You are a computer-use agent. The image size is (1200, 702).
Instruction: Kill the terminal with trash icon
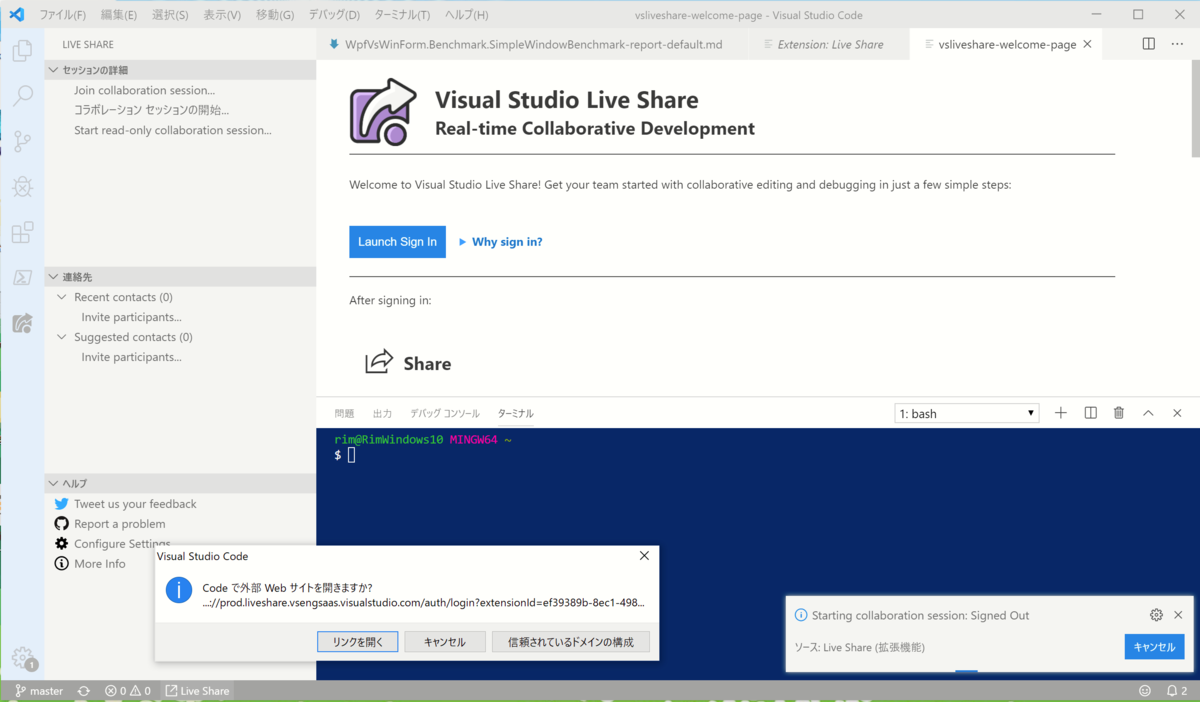pyautogui.click(x=1119, y=413)
